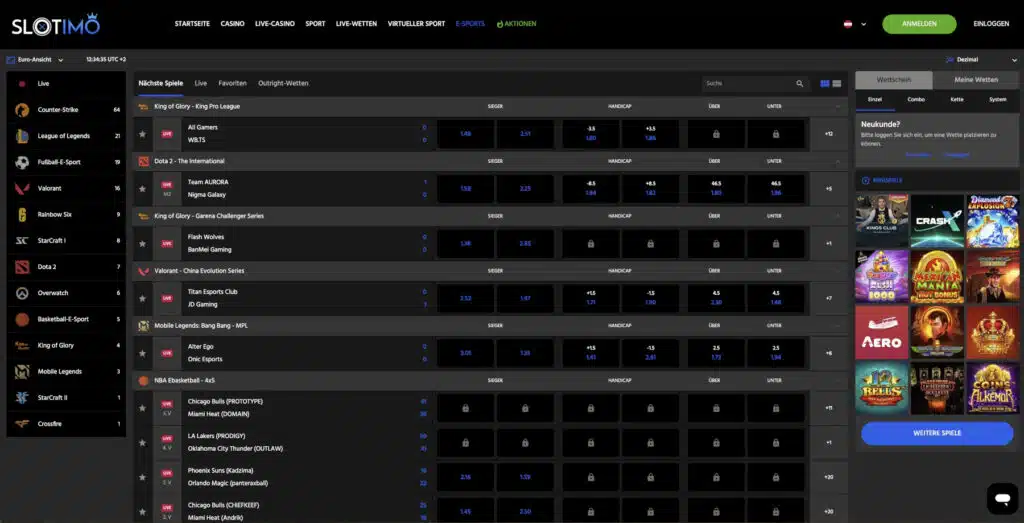Open the Crossfire sidebar icon

click(x=22, y=424)
